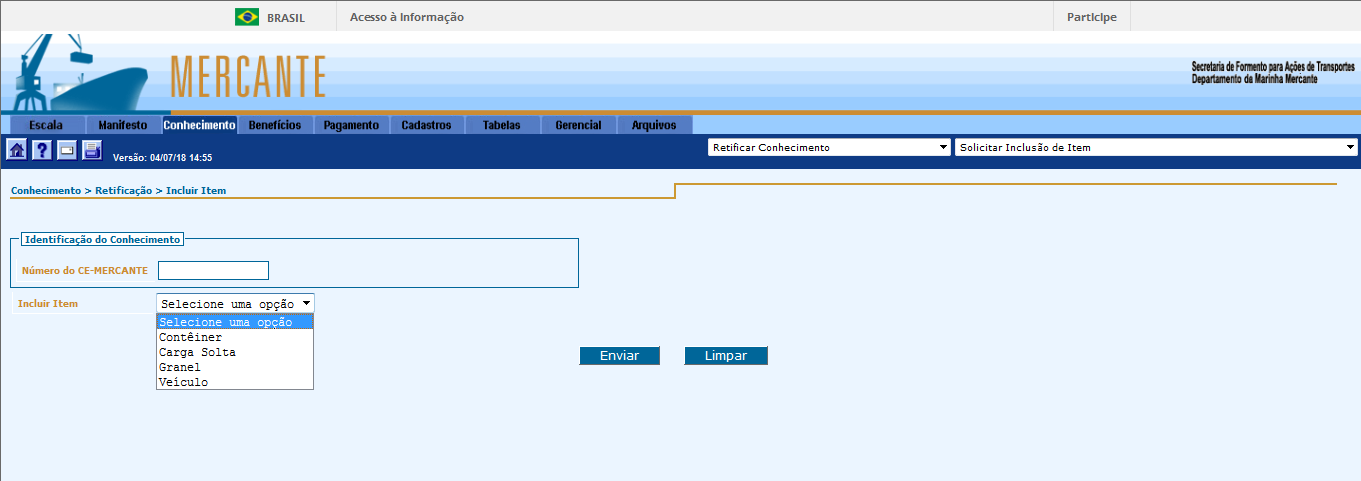Image resolution: width=1361 pixels, height=481 pixels.
Task: Select the Conhecimento tab
Action: [x=199, y=126]
